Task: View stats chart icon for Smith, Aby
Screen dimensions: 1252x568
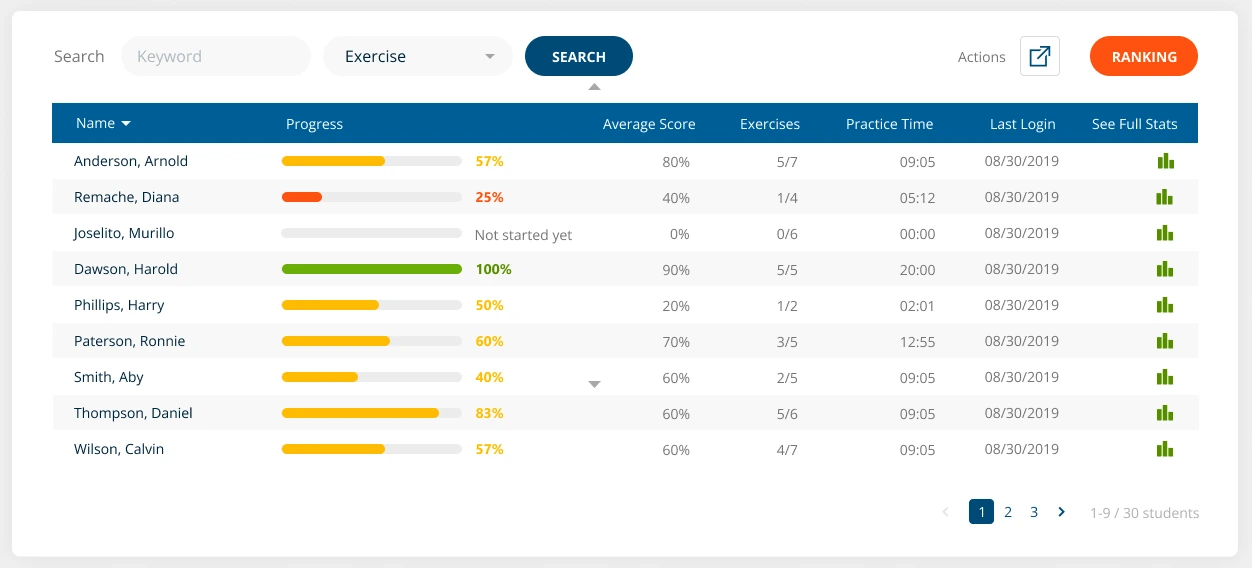Action: point(1164,377)
